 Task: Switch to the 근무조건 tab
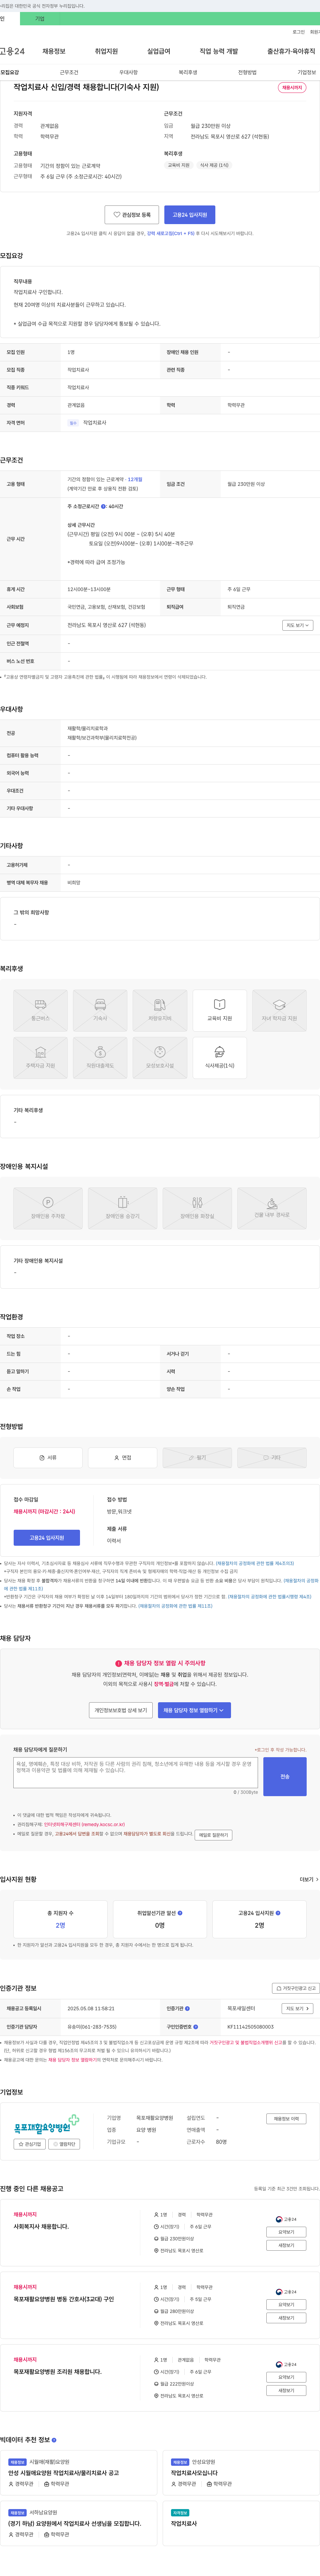69,72
